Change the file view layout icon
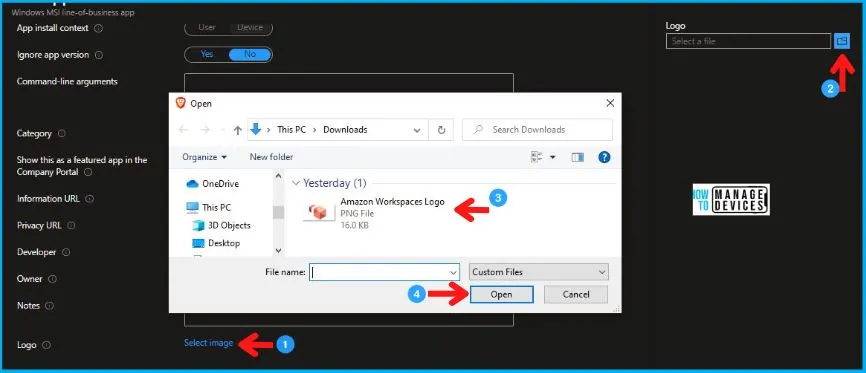 536,157
